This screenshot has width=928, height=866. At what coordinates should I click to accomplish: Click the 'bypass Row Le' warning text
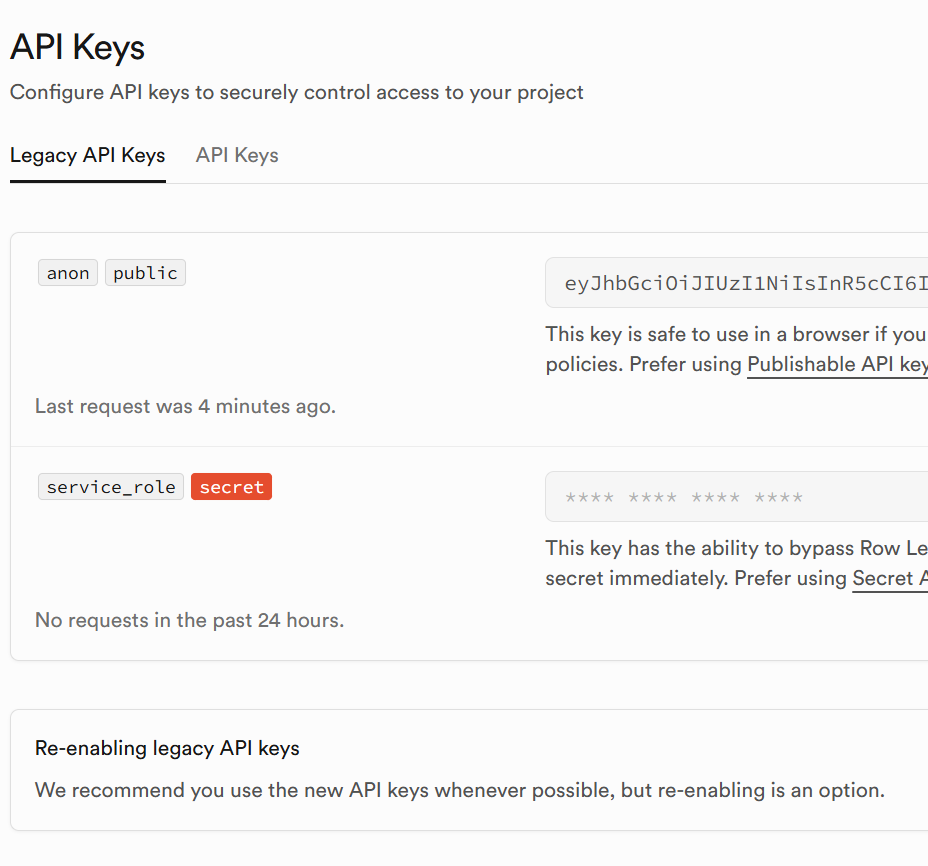point(735,548)
